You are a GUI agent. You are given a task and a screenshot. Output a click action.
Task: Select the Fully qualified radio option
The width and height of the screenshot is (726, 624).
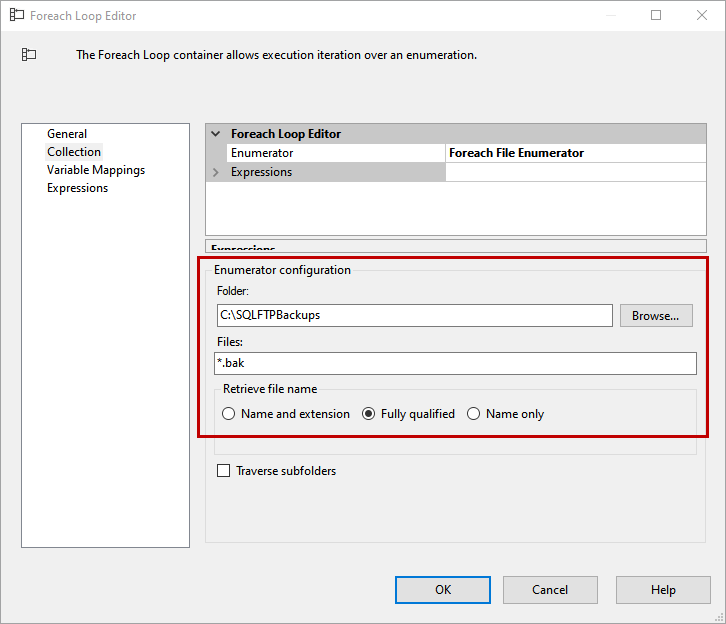369,414
